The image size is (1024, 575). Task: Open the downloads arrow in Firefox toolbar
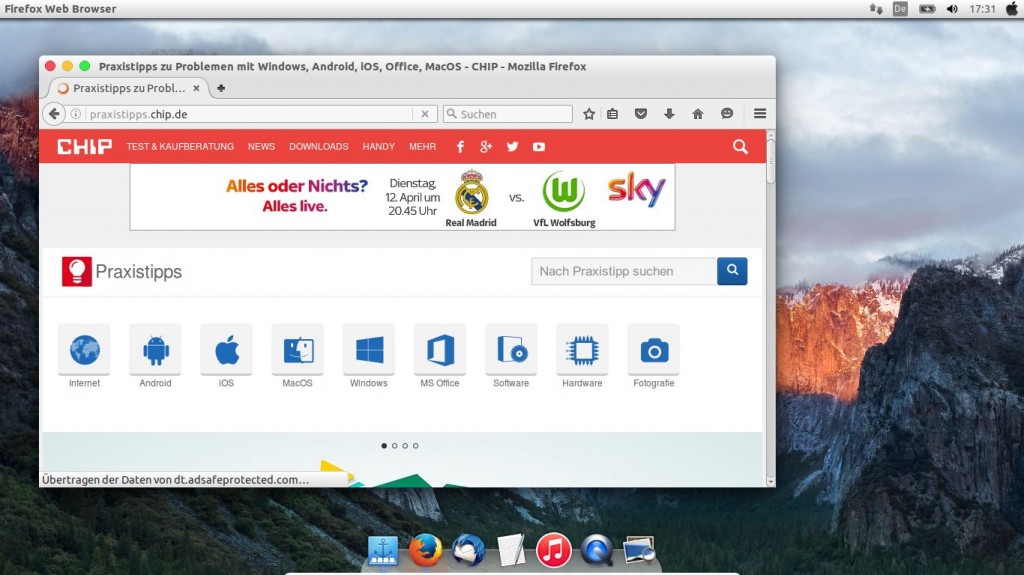[670, 114]
